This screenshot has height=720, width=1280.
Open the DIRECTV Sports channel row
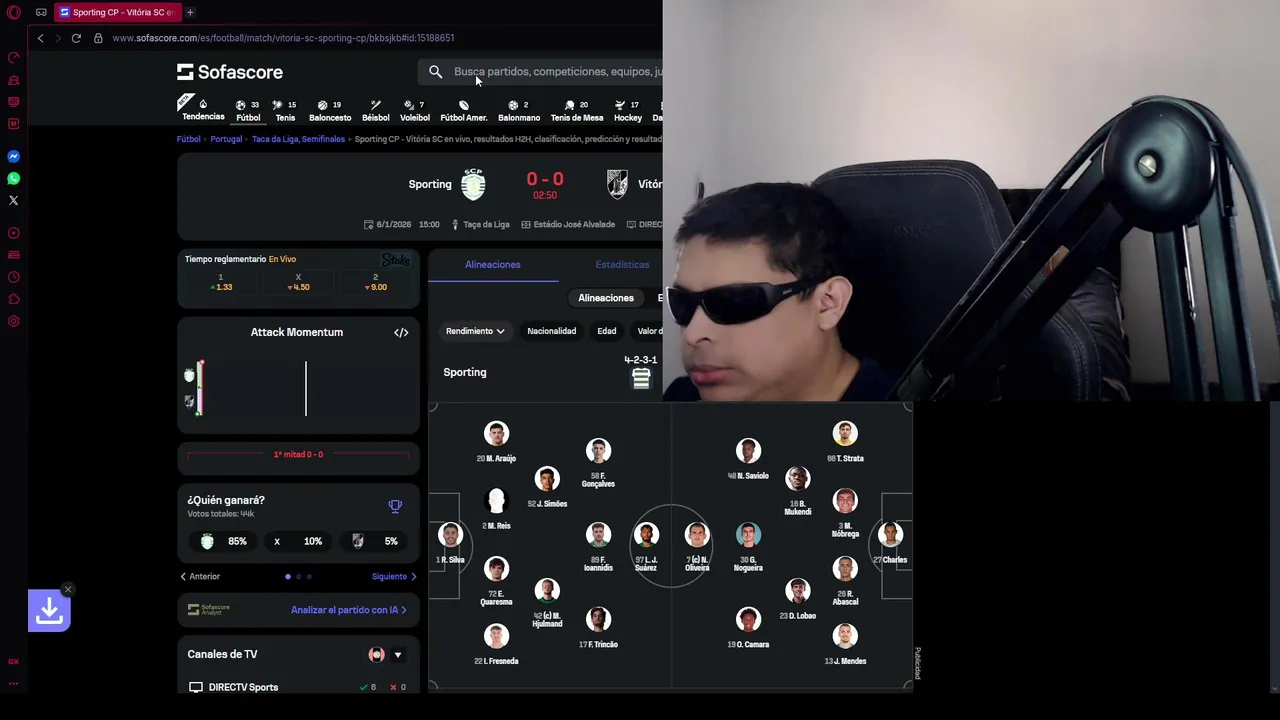(x=298, y=687)
